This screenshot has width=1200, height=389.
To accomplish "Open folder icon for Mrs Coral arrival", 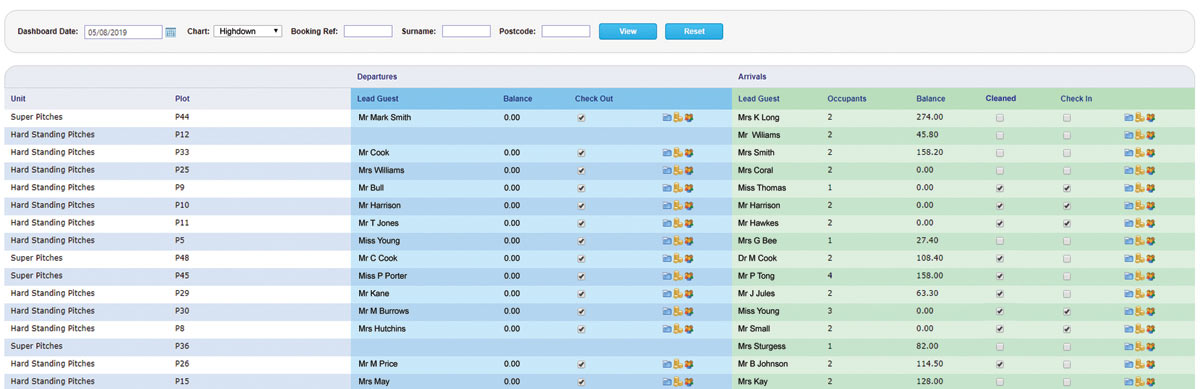I will 1129,171.
